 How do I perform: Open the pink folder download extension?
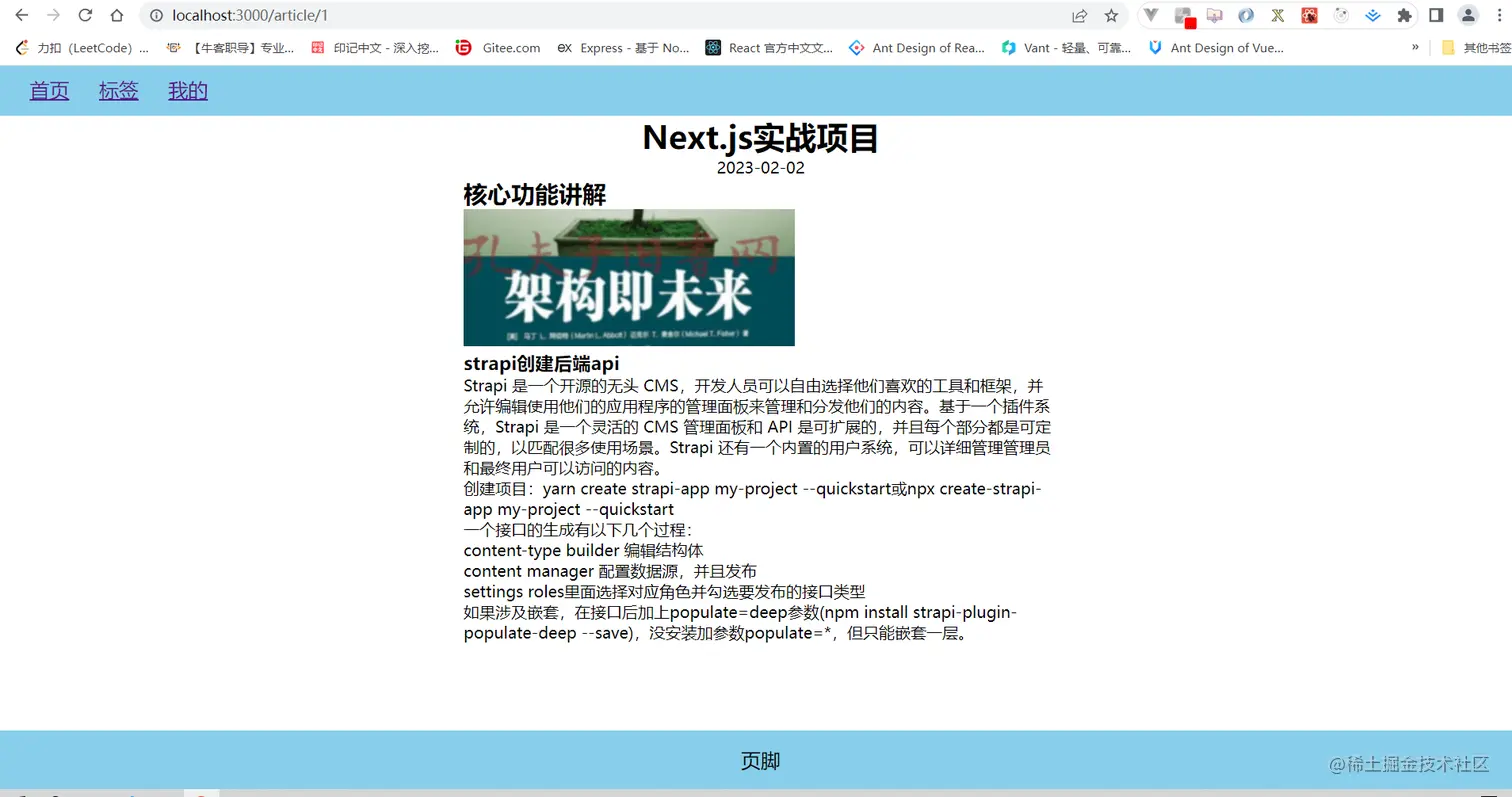click(1215, 16)
